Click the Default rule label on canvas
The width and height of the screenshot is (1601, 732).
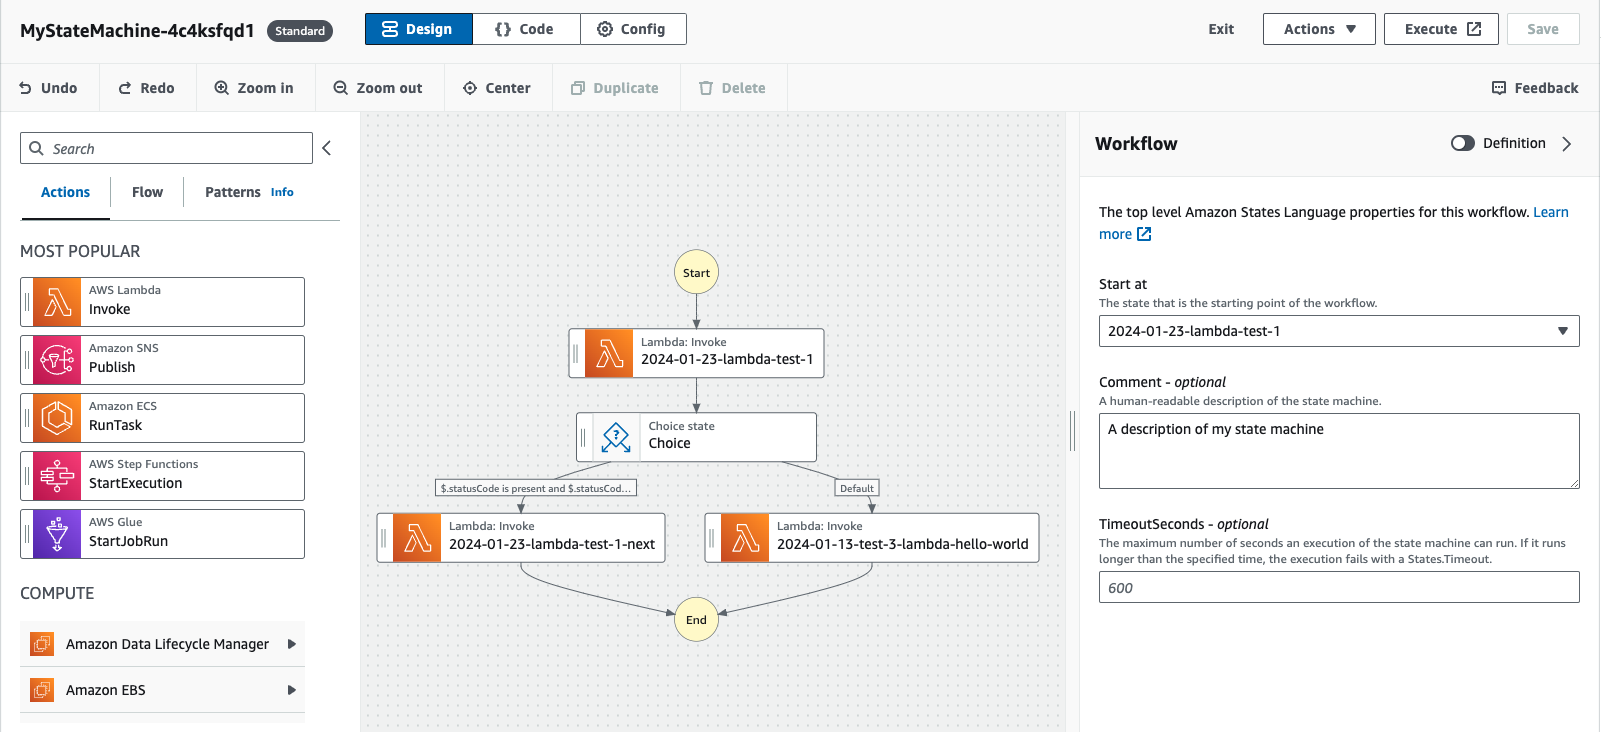pyautogui.click(x=857, y=488)
